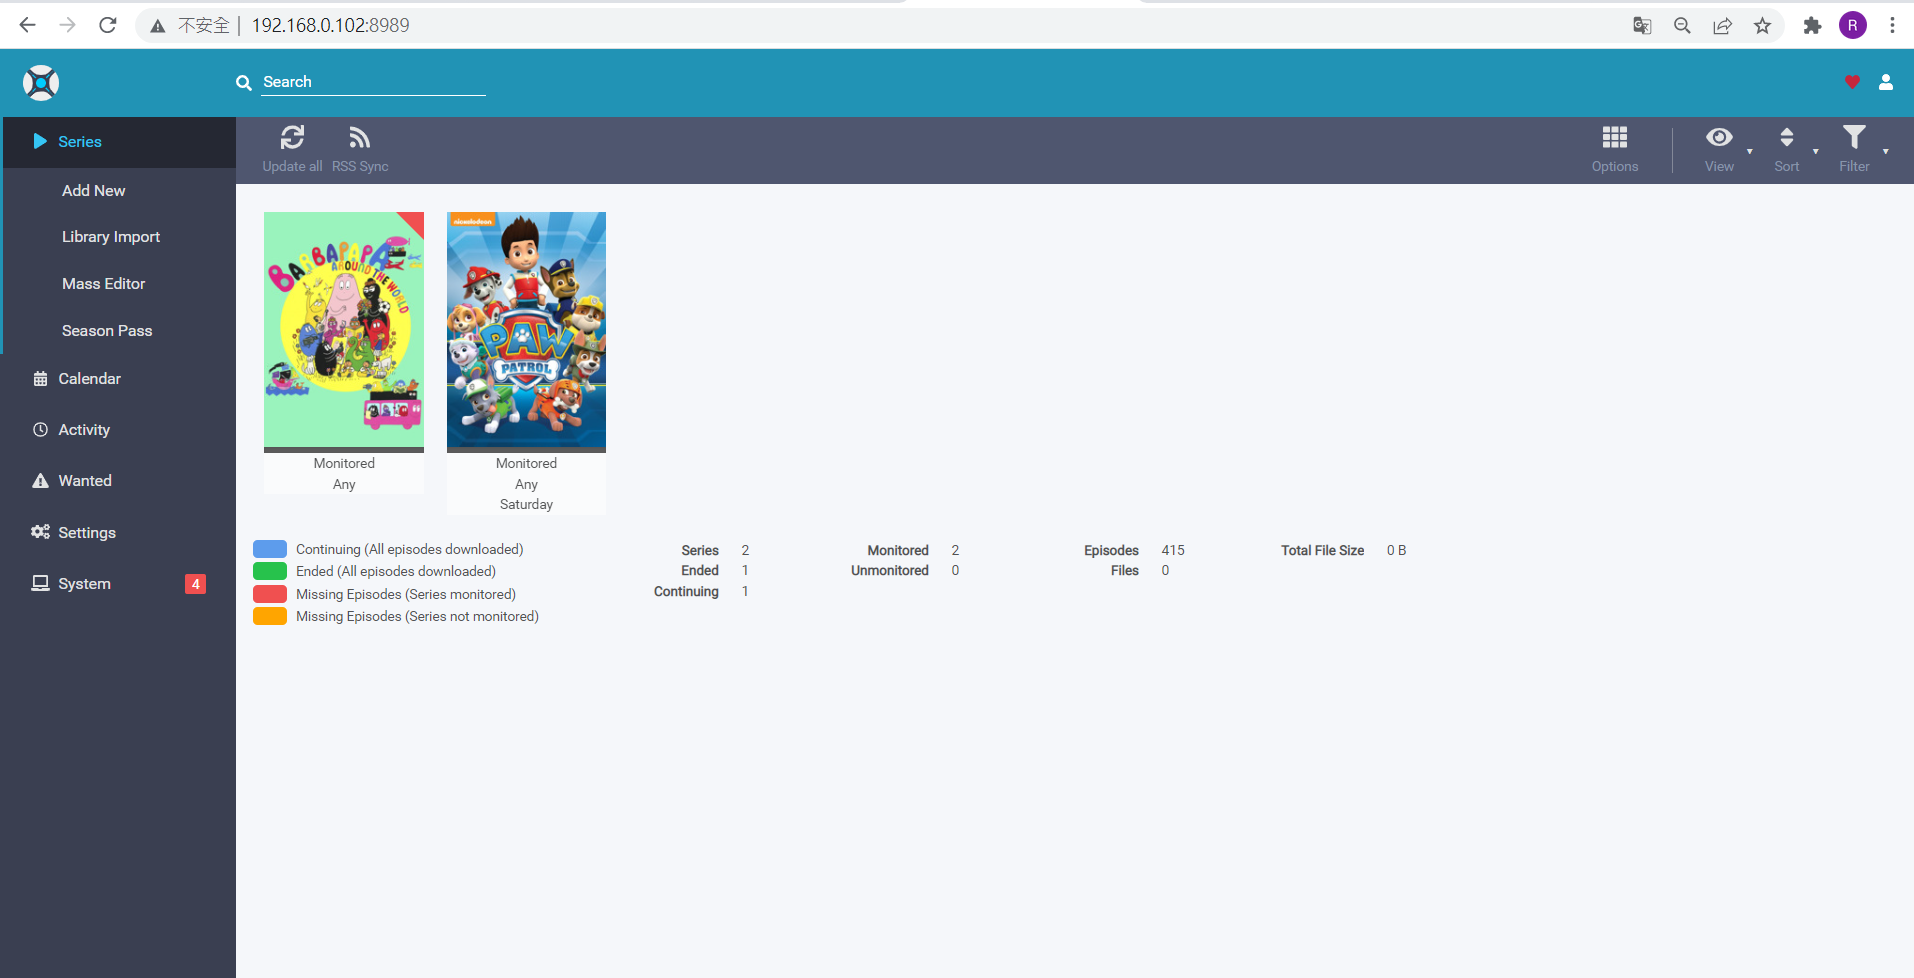Viewport: 1914px width, 978px height.
Task: Click the search magnifier icon
Action: coord(243,83)
